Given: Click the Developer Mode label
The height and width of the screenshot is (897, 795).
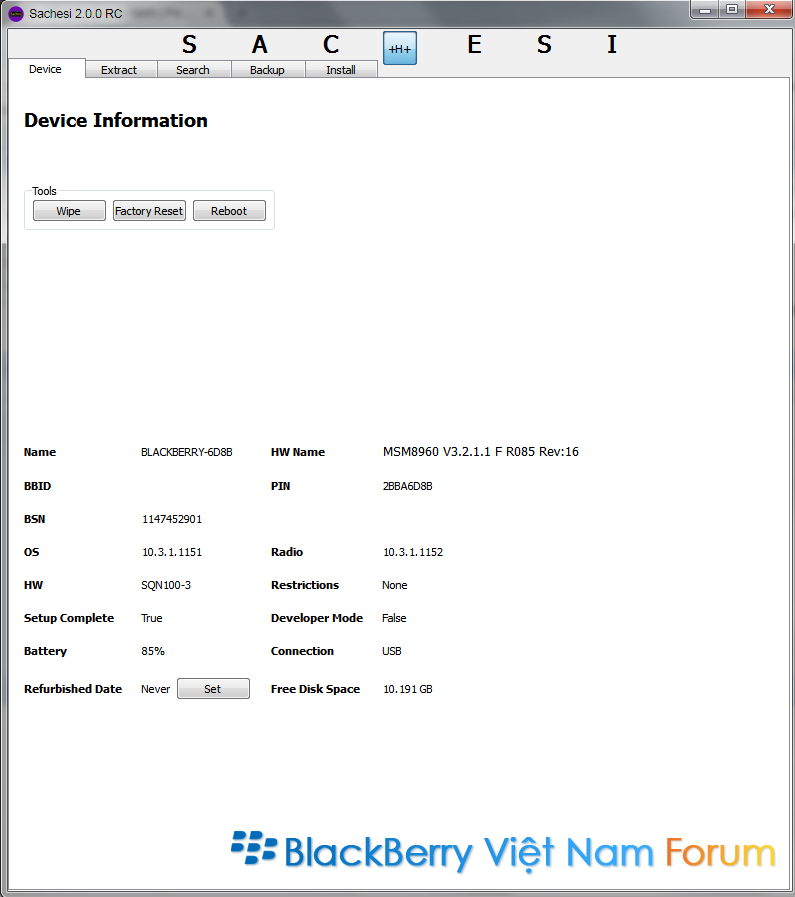Looking at the screenshot, I should pos(317,618).
